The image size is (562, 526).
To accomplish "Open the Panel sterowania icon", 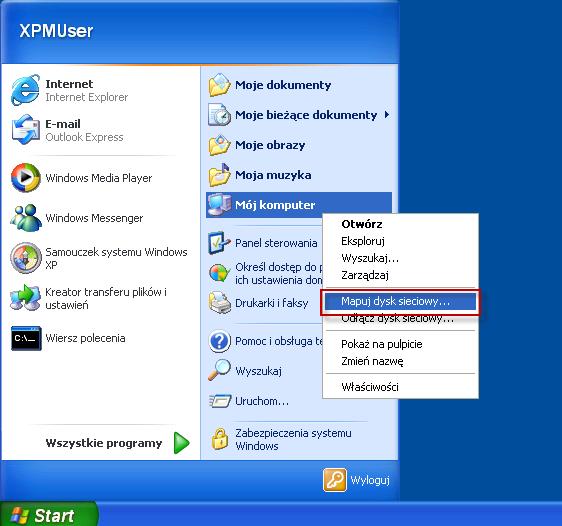I will click(x=219, y=243).
